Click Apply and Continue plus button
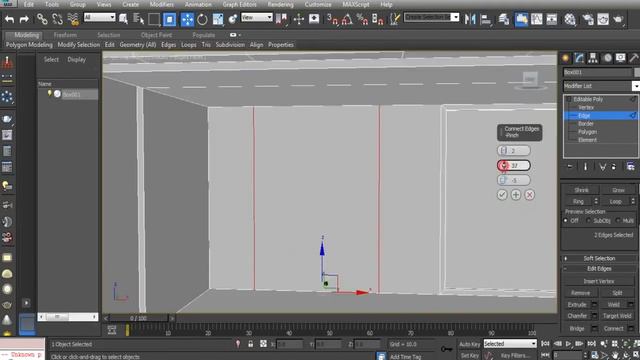 [516, 195]
